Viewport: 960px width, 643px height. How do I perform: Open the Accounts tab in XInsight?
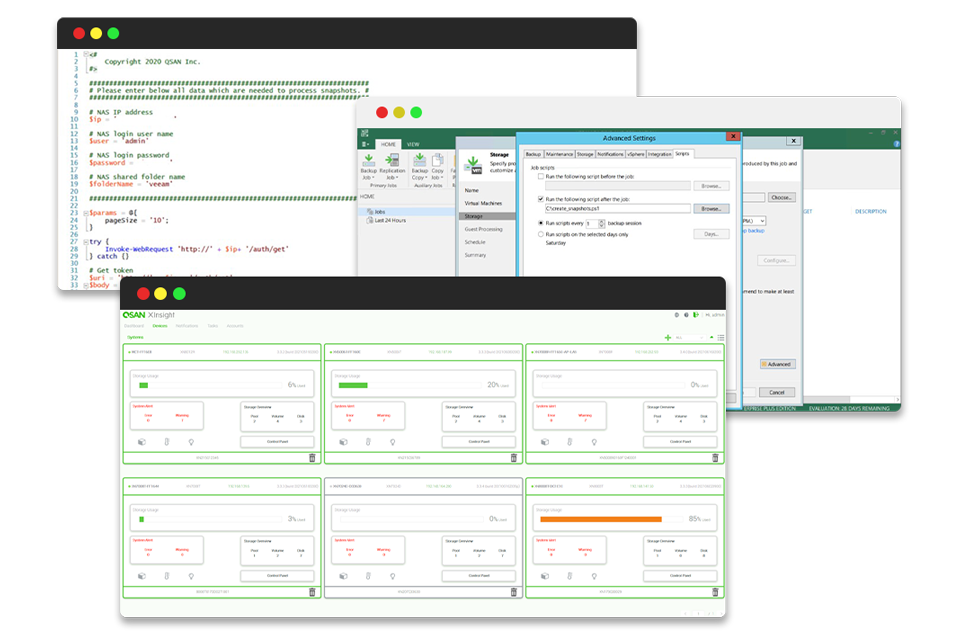coord(235,326)
